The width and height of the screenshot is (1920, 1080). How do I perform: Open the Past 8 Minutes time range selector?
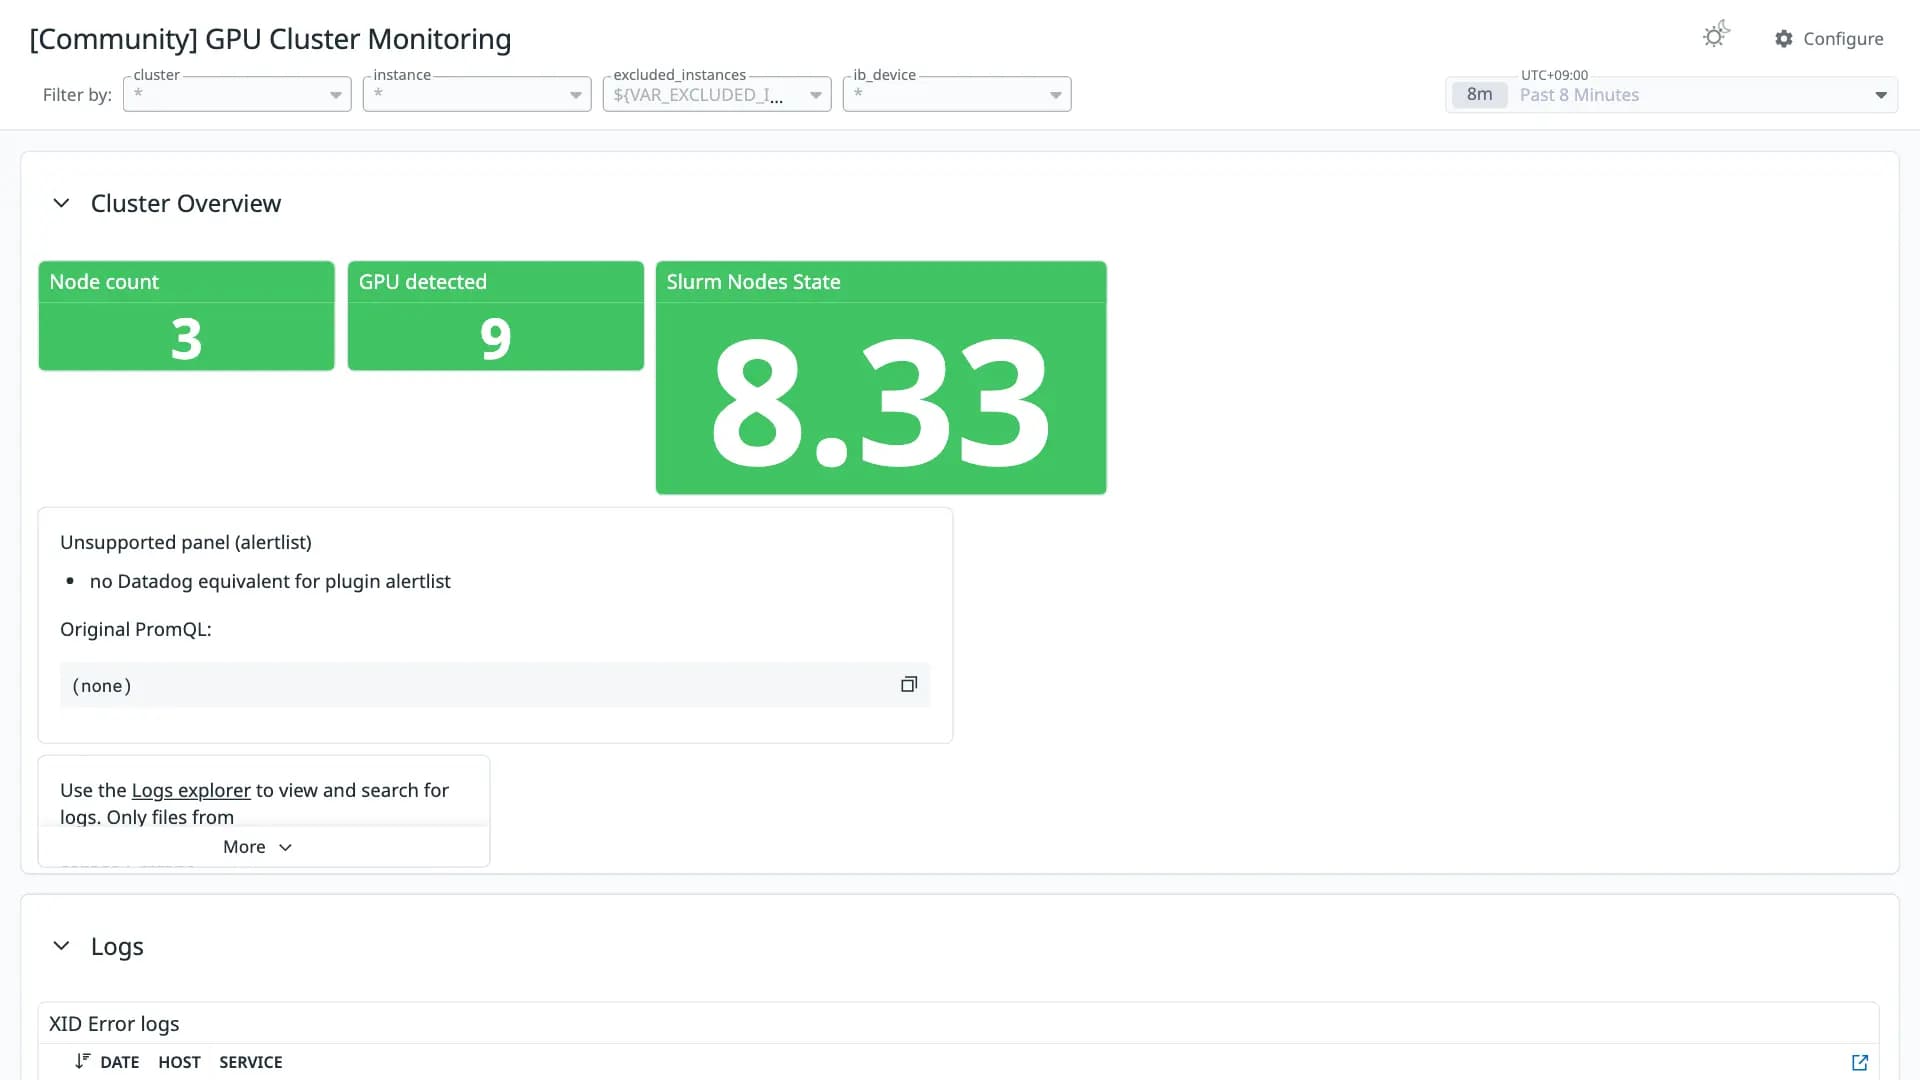point(1671,95)
